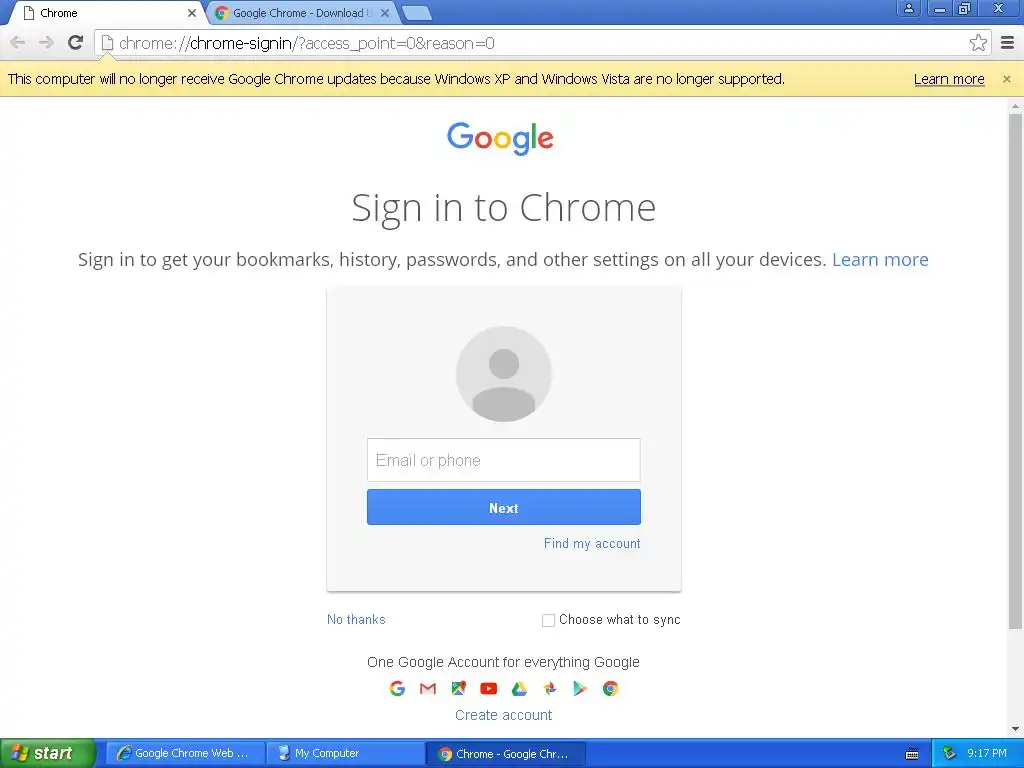Close the Chrome sign-in tab
1024x768 pixels.
coord(191,13)
